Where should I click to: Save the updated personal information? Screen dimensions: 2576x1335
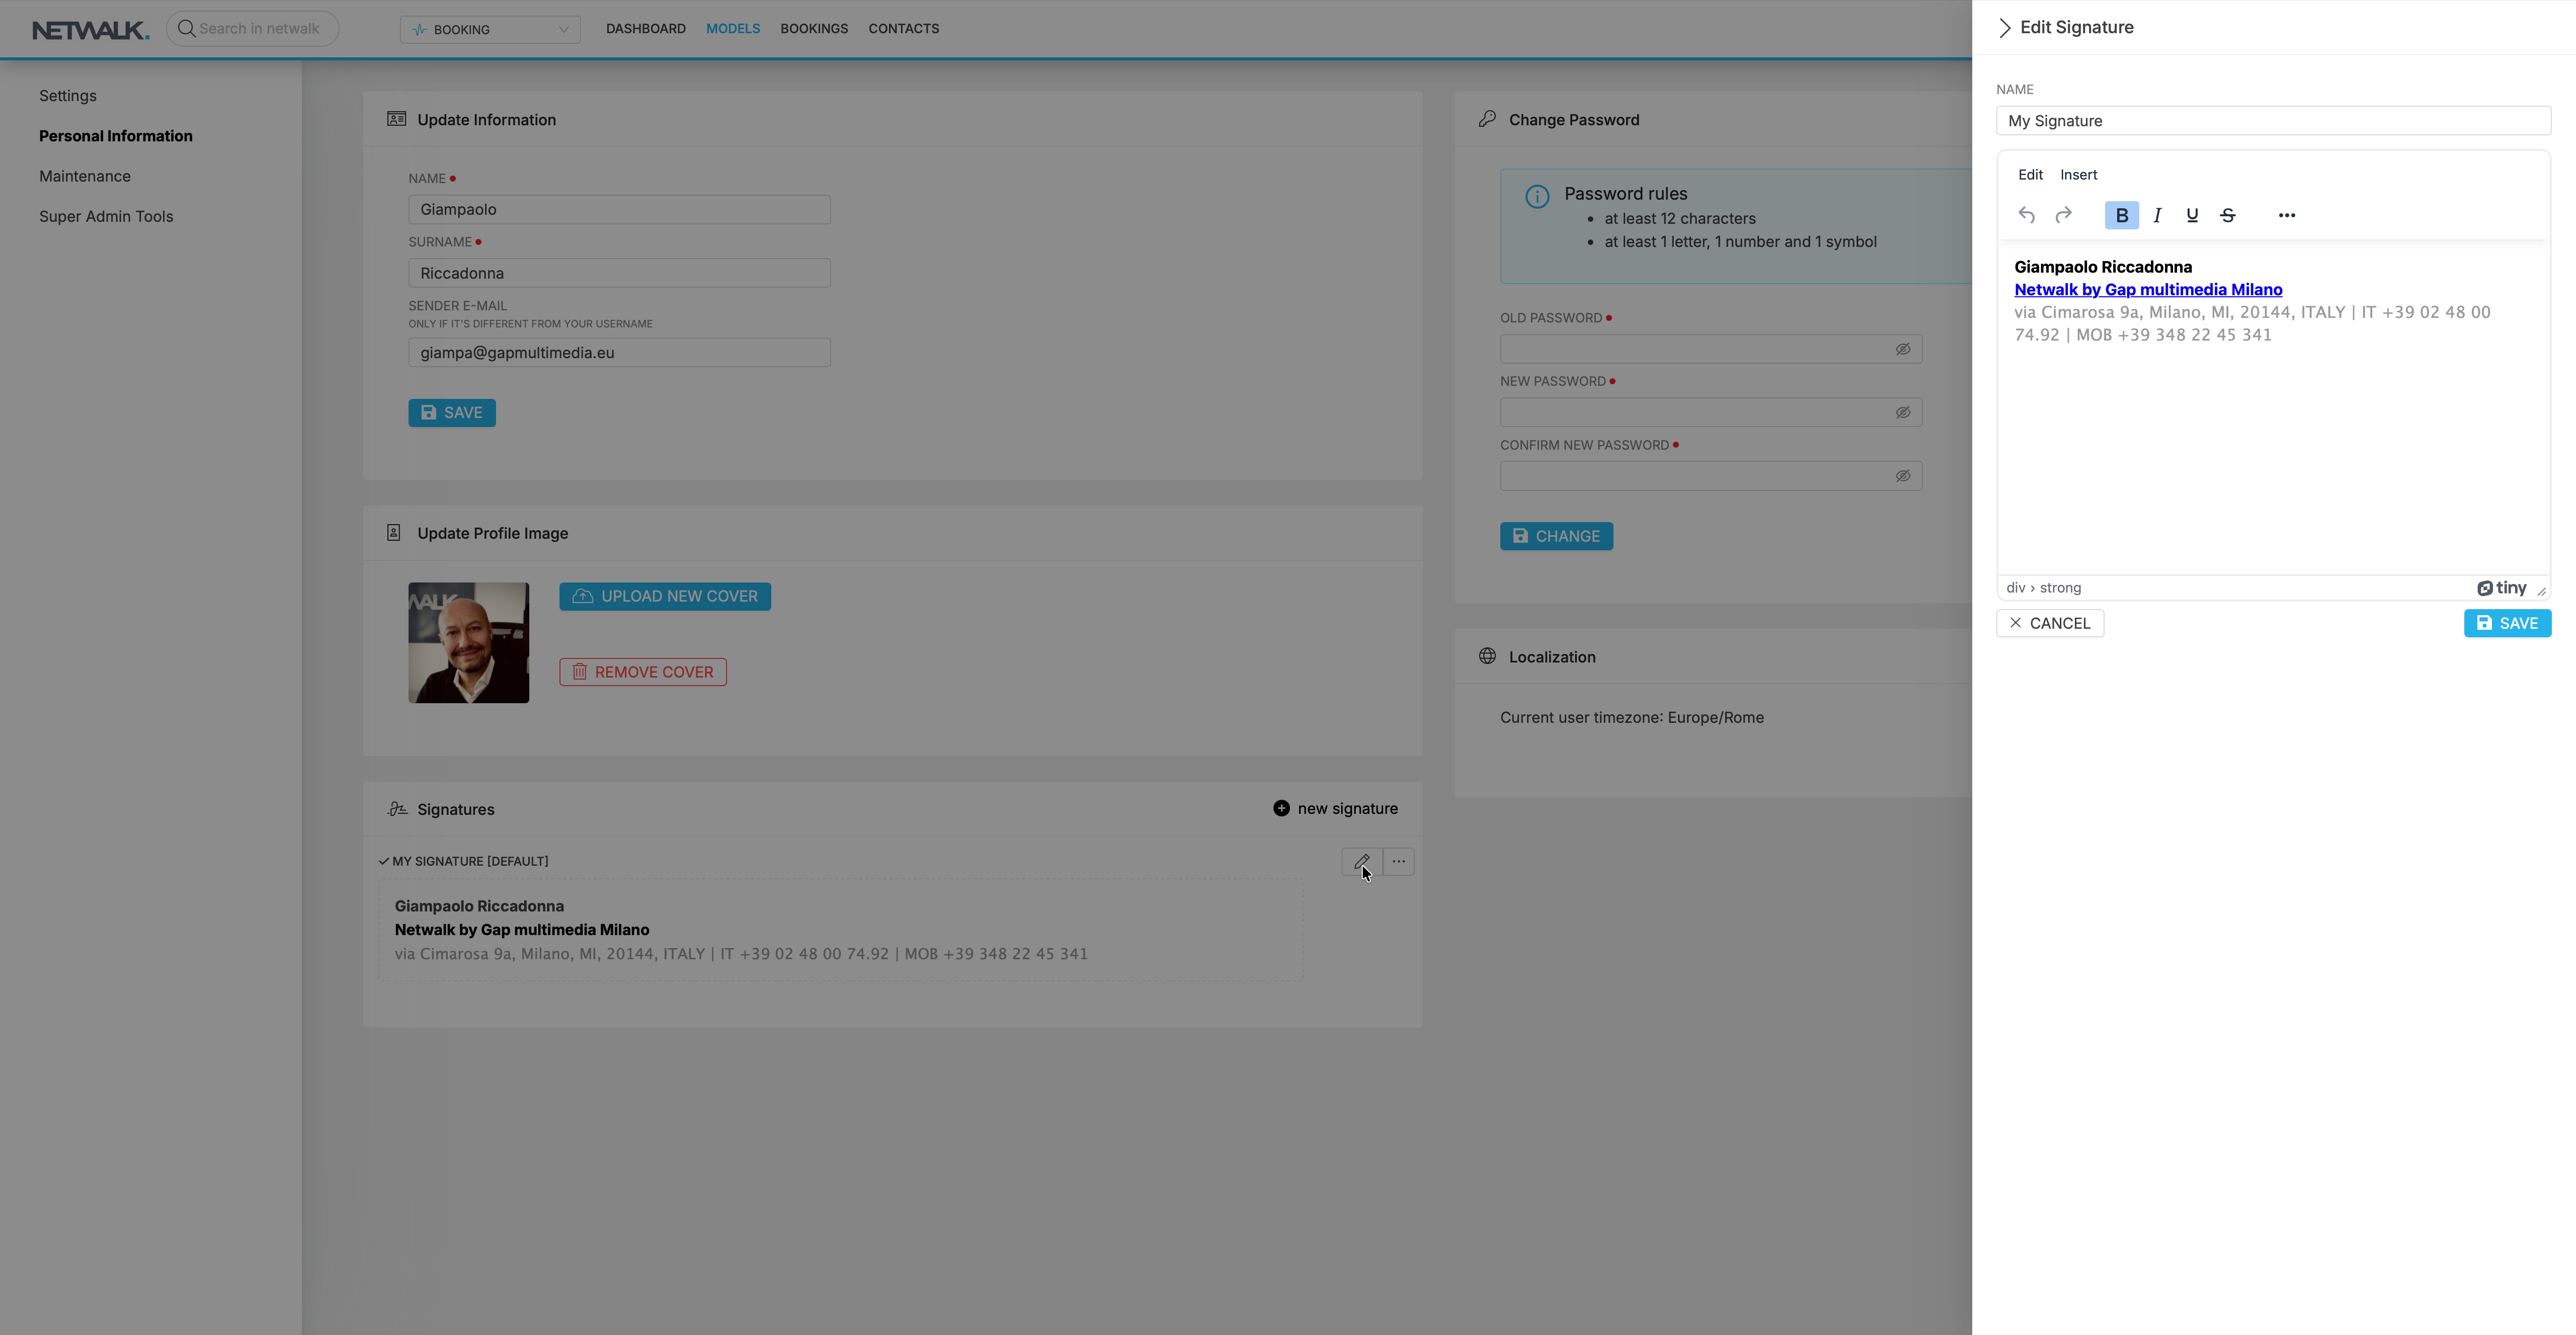click(x=452, y=412)
